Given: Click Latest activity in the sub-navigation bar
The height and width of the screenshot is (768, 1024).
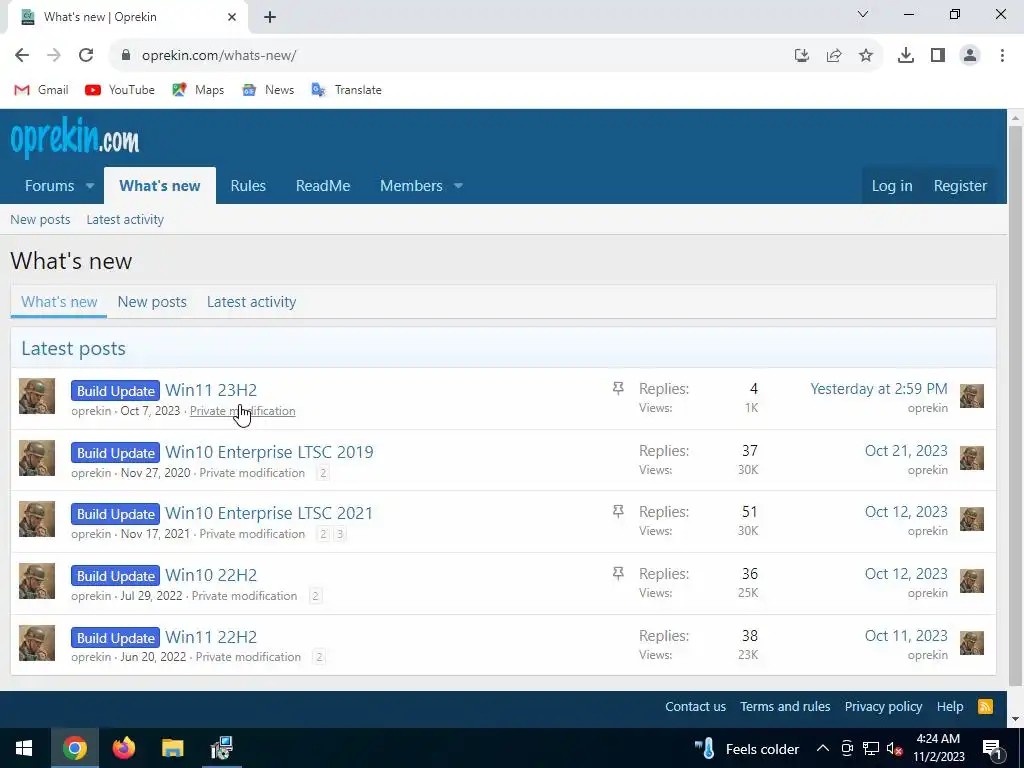Looking at the screenshot, I should pos(125,220).
